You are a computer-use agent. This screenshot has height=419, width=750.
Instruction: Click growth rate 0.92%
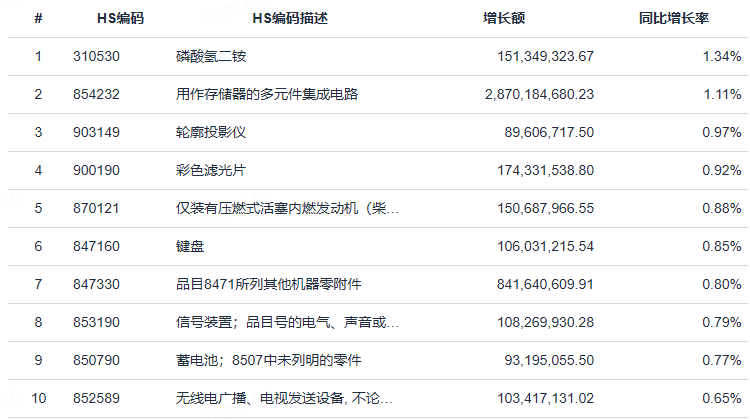[722, 170]
